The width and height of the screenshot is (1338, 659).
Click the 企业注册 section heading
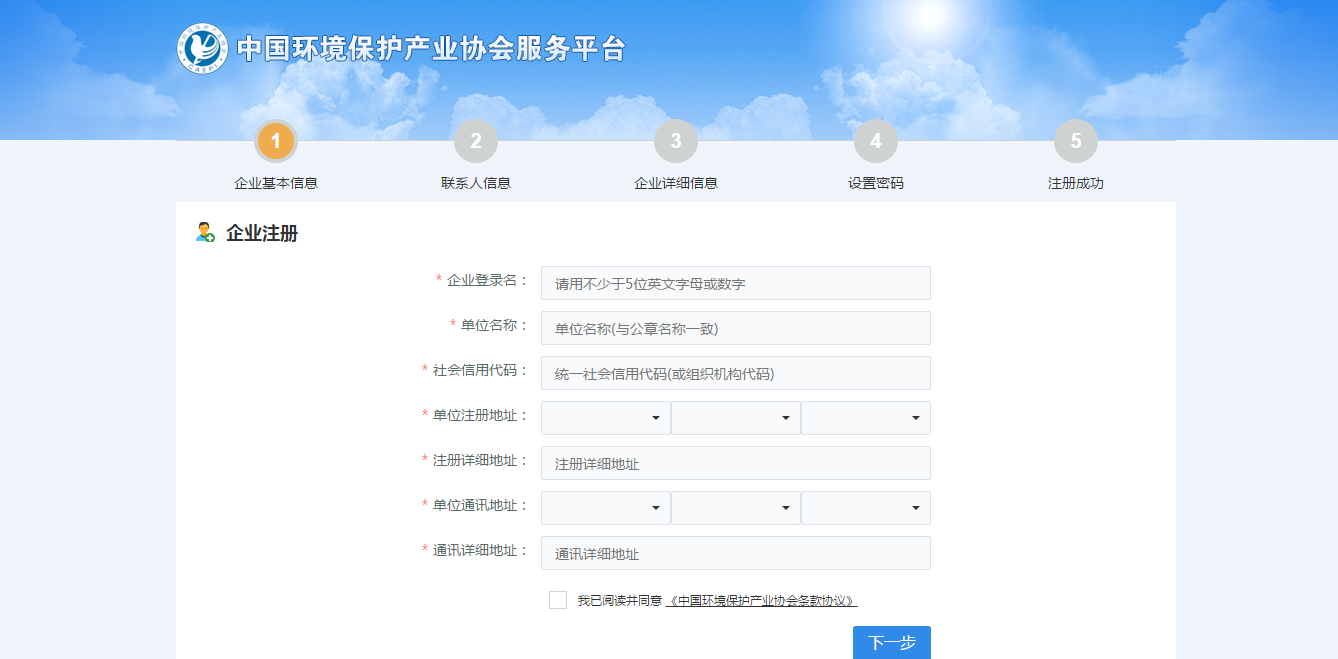262,234
